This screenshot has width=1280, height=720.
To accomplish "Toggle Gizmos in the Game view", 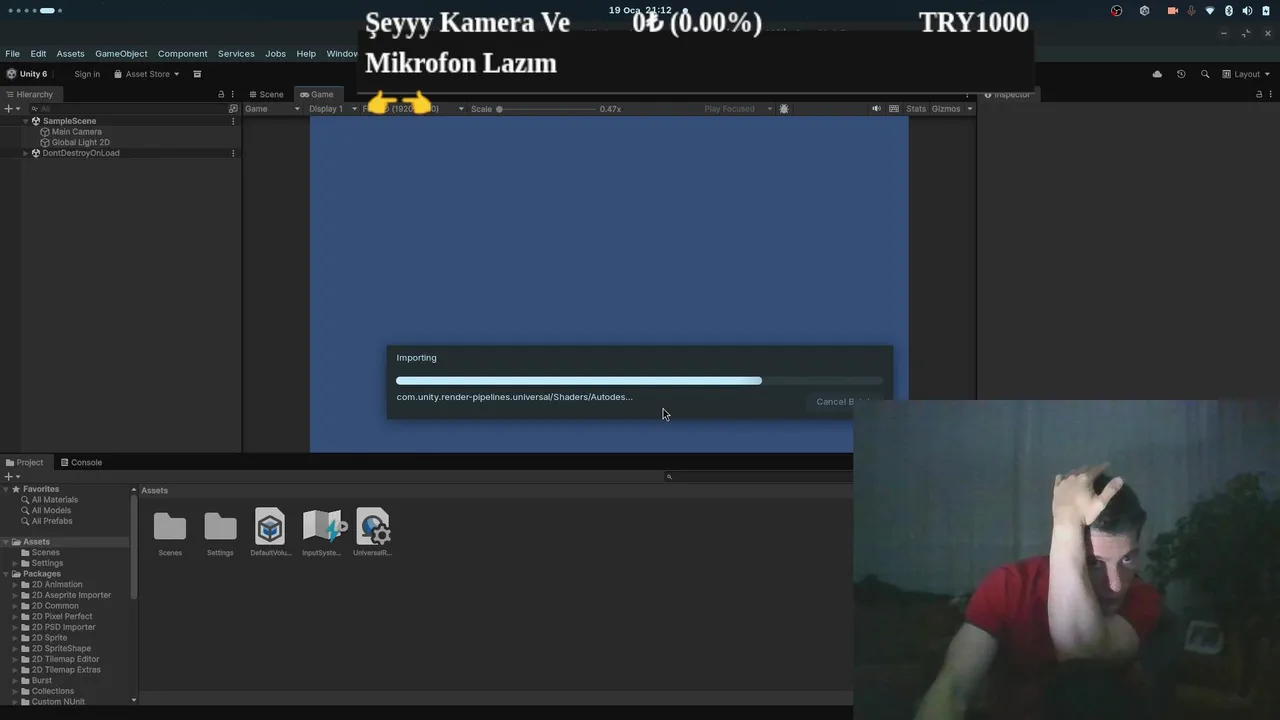I will 946,109.
